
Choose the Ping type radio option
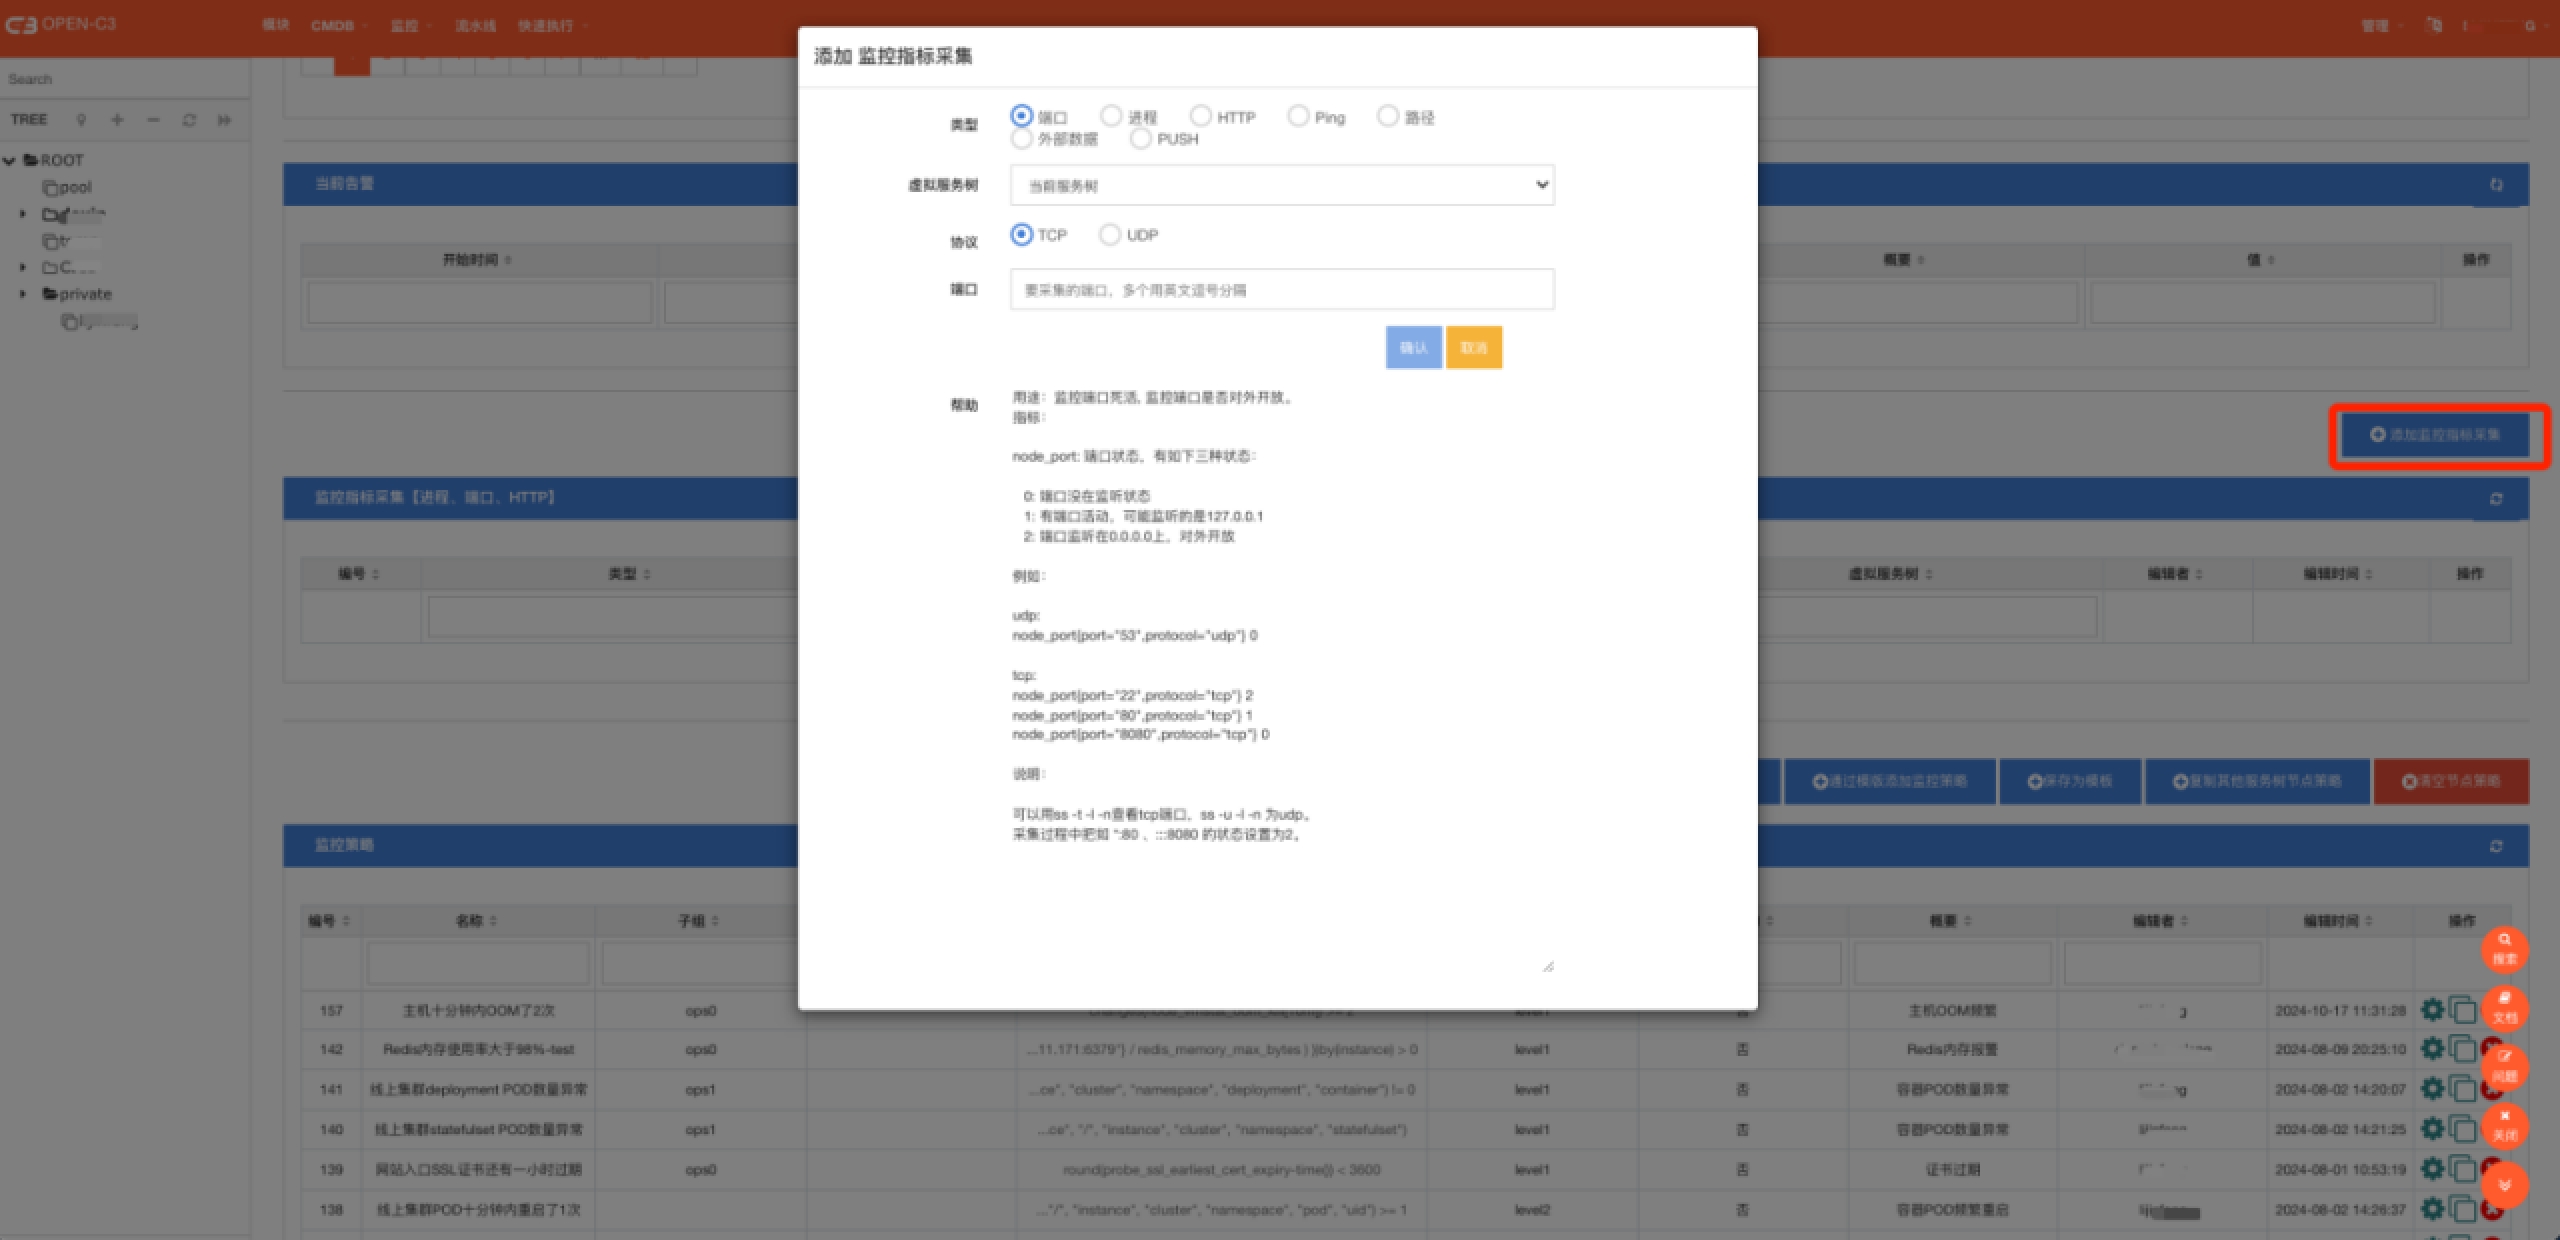point(1298,116)
